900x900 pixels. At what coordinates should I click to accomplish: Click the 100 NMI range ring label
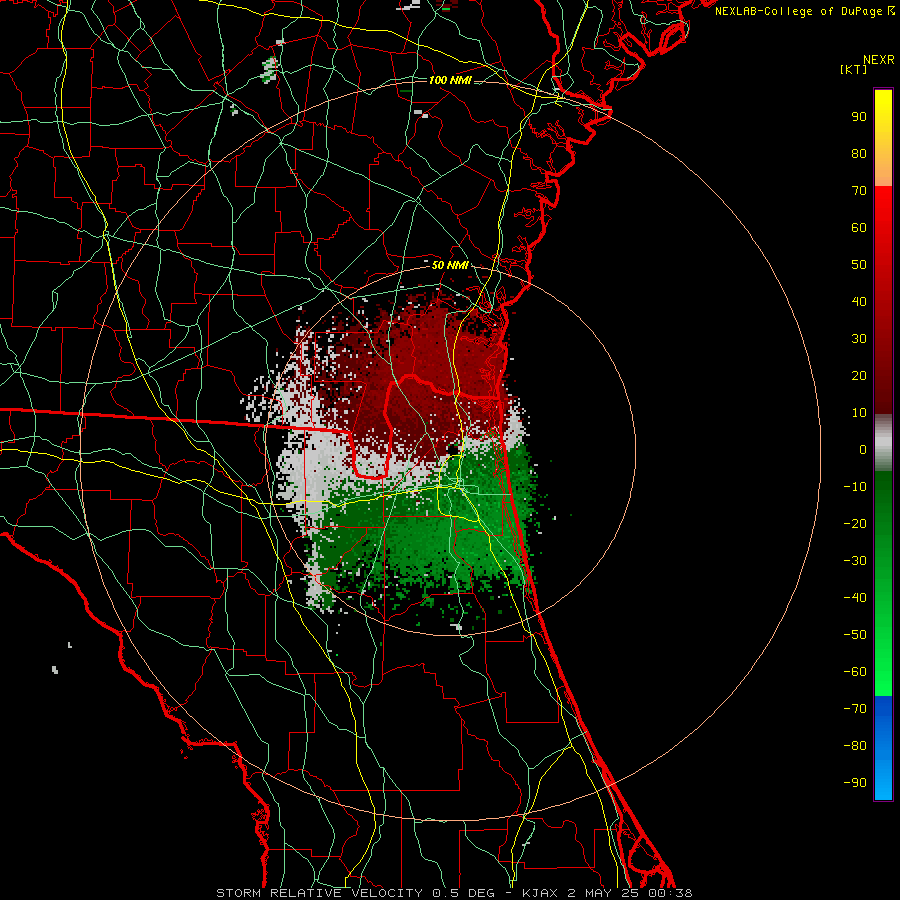coord(450,80)
